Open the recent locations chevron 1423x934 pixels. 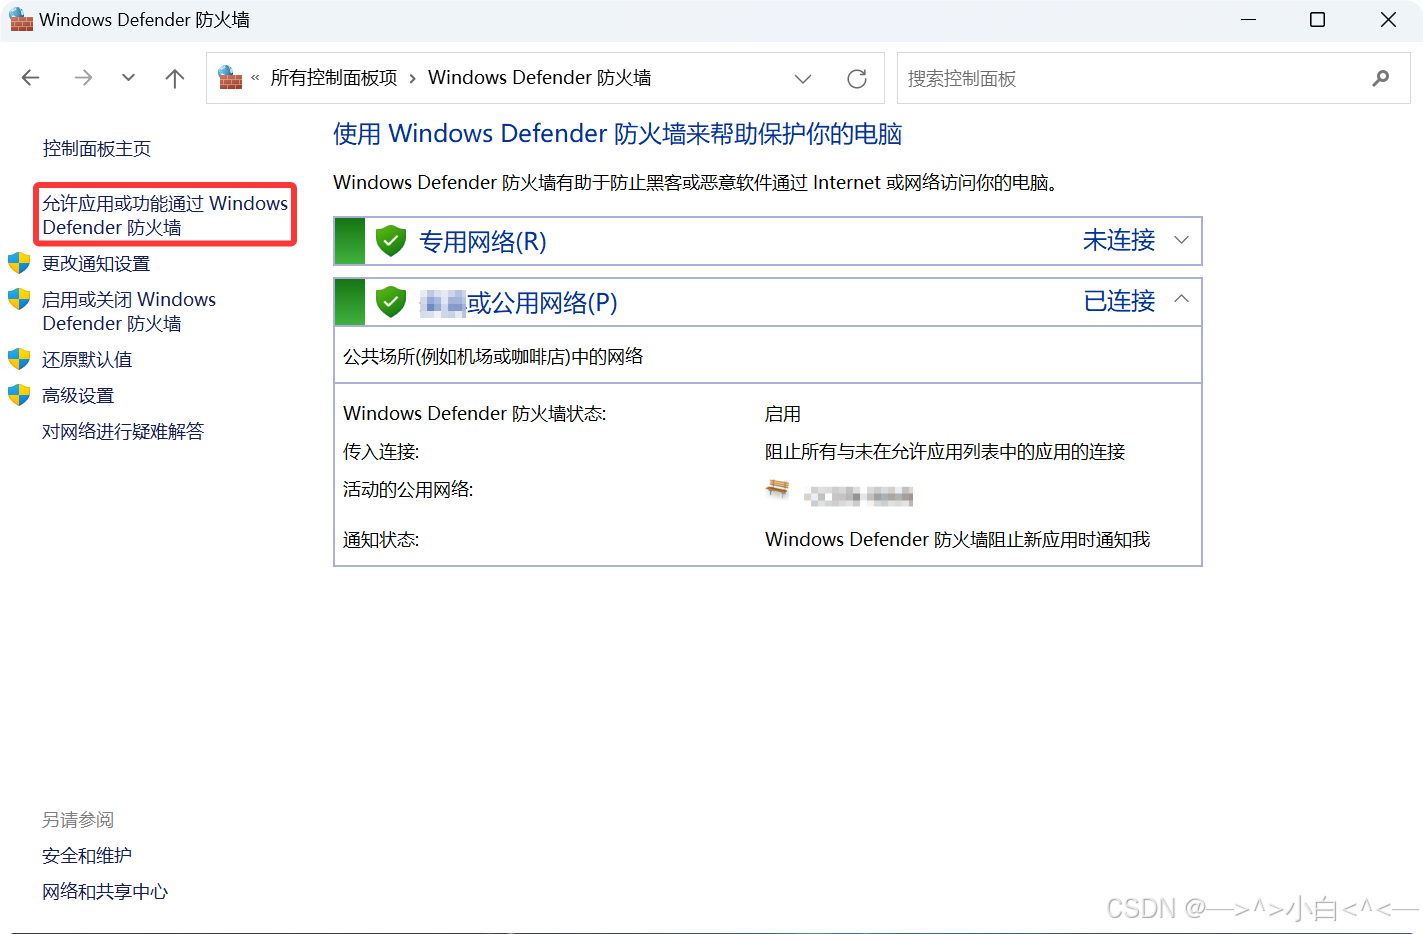pyautogui.click(x=128, y=78)
